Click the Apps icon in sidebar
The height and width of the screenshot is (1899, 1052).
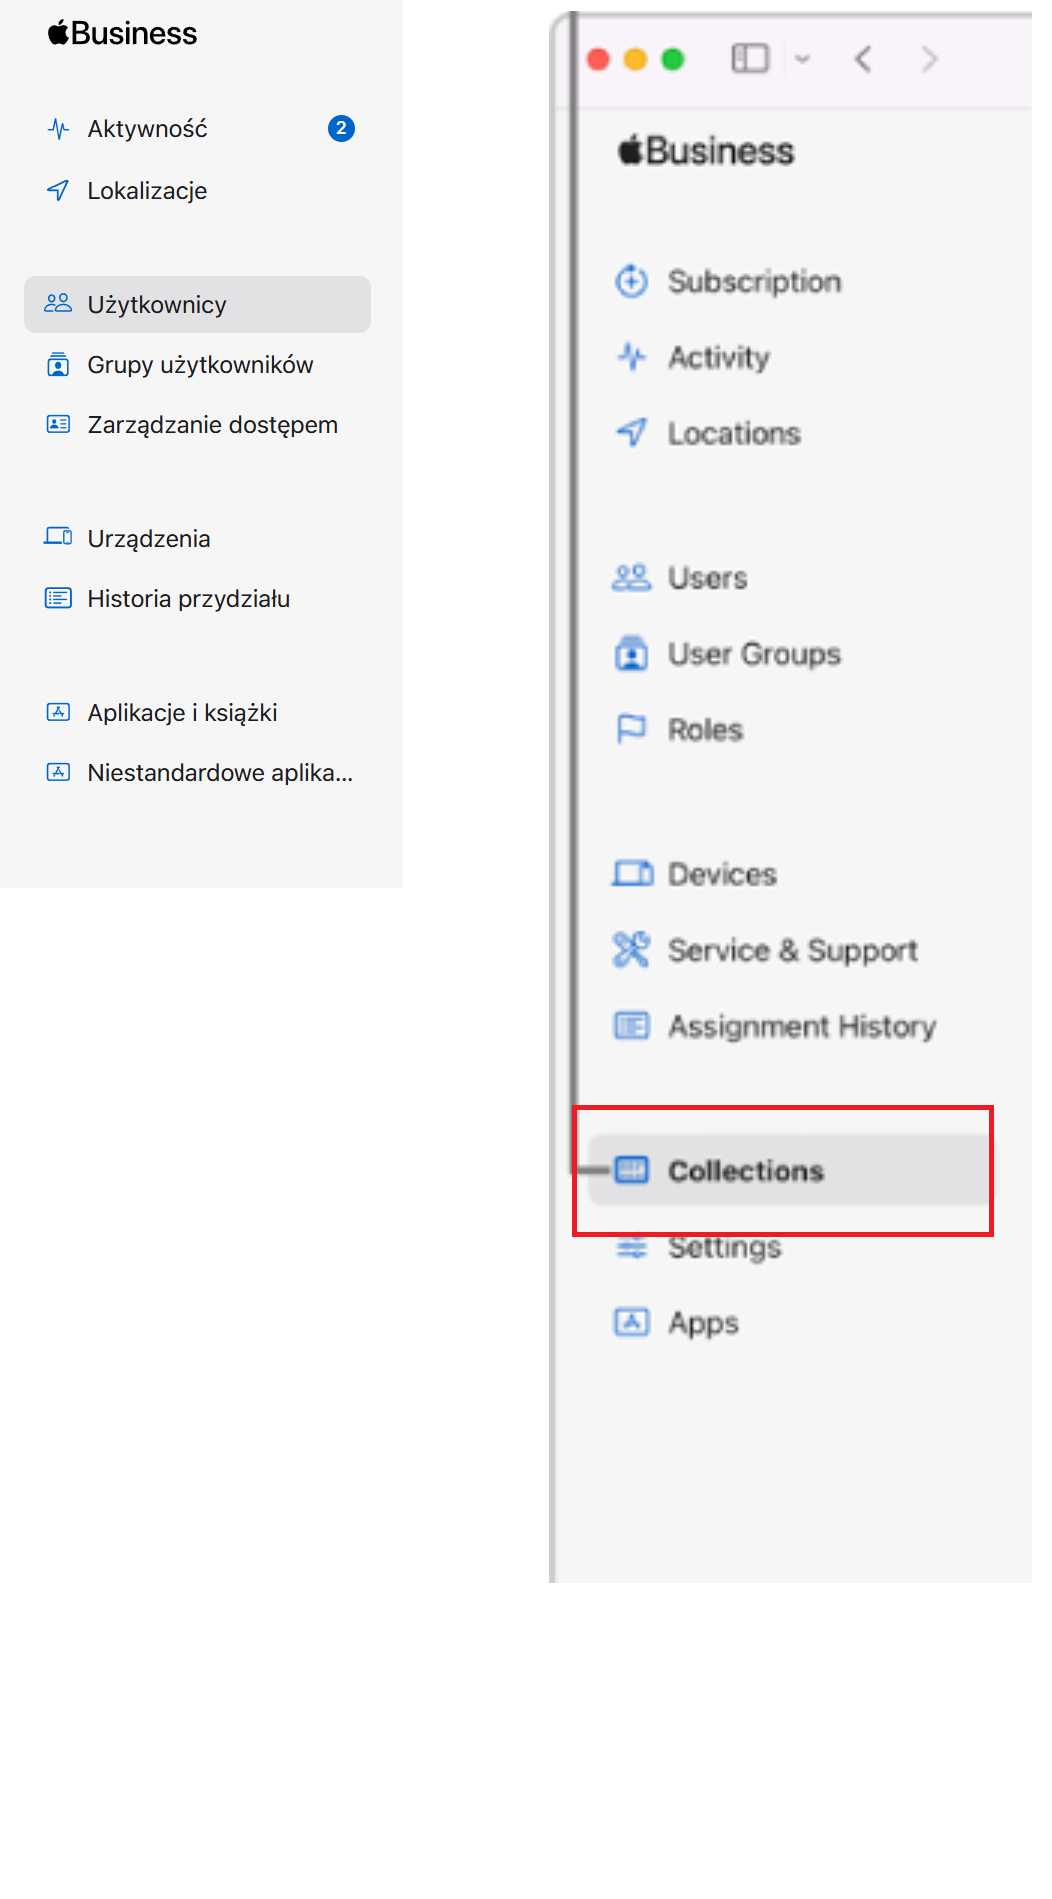(x=631, y=1322)
